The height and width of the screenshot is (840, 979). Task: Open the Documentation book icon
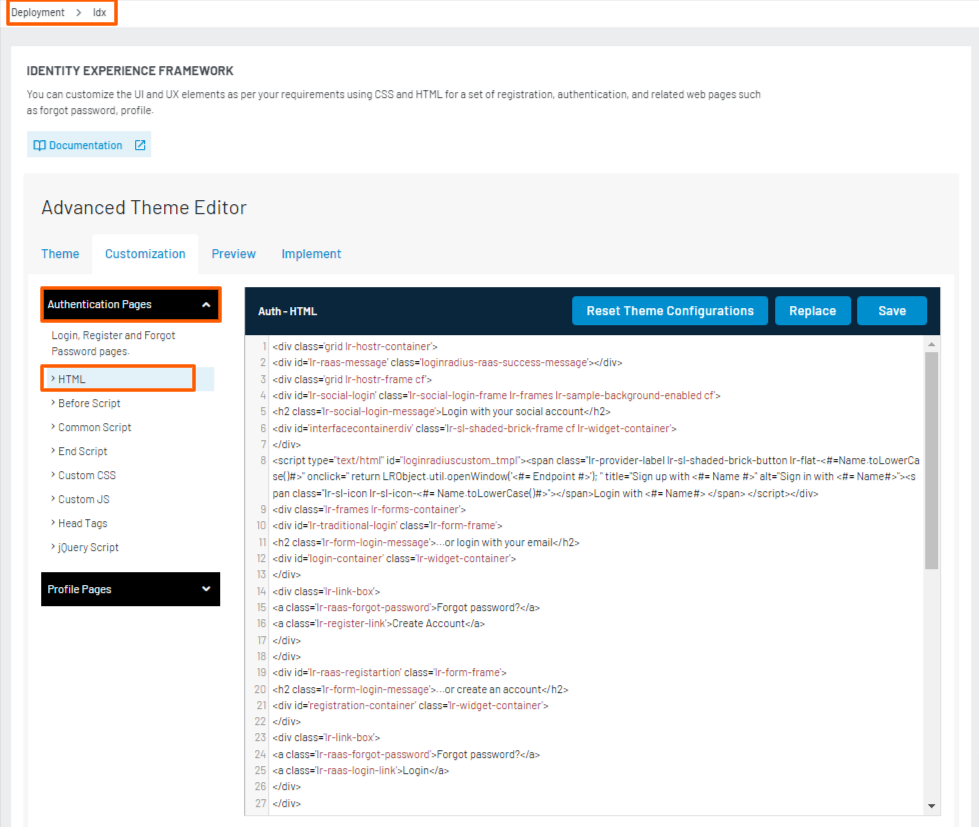[42, 144]
